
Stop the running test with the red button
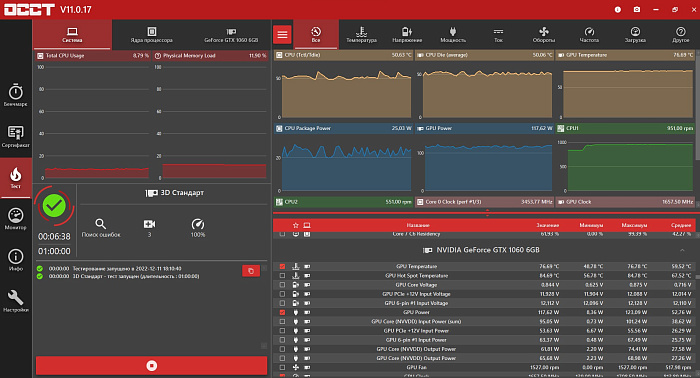coord(151,366)
